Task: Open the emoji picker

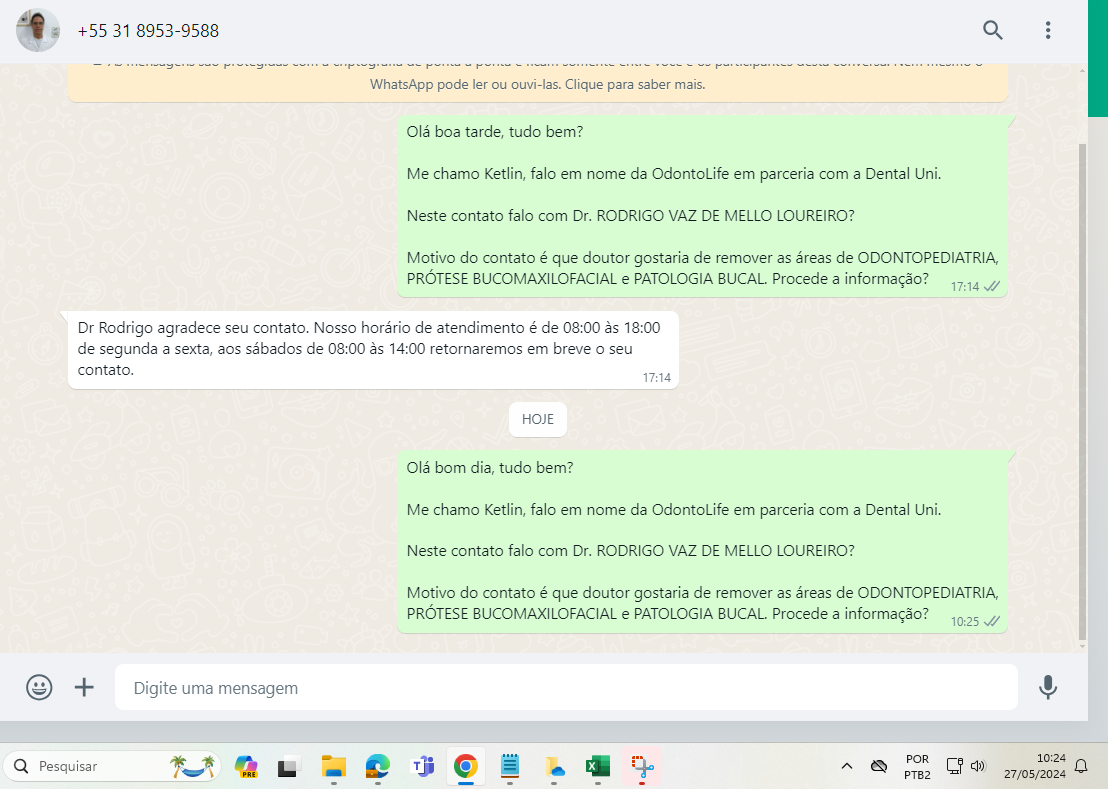Action: (x=39, y=687)
